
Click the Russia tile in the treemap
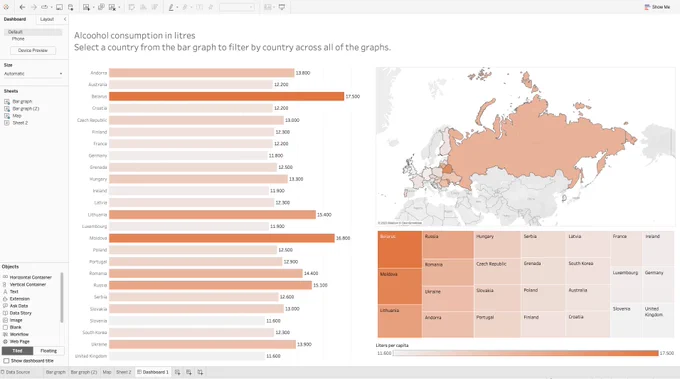point(448,245)
